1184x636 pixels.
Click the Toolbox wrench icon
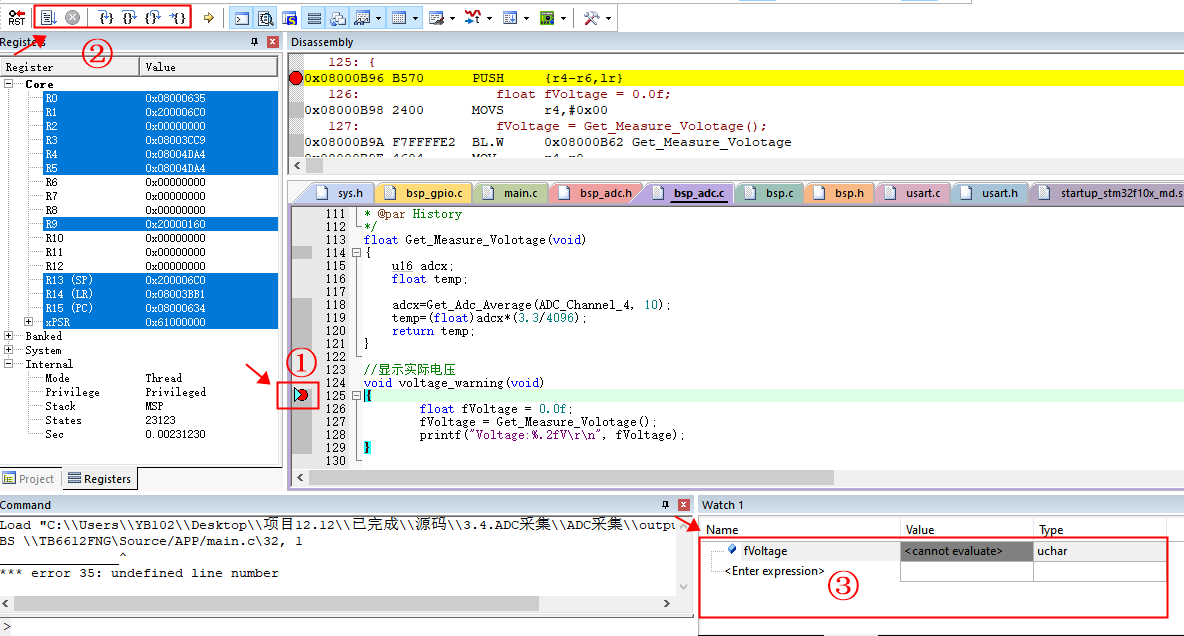click(591, 18)
